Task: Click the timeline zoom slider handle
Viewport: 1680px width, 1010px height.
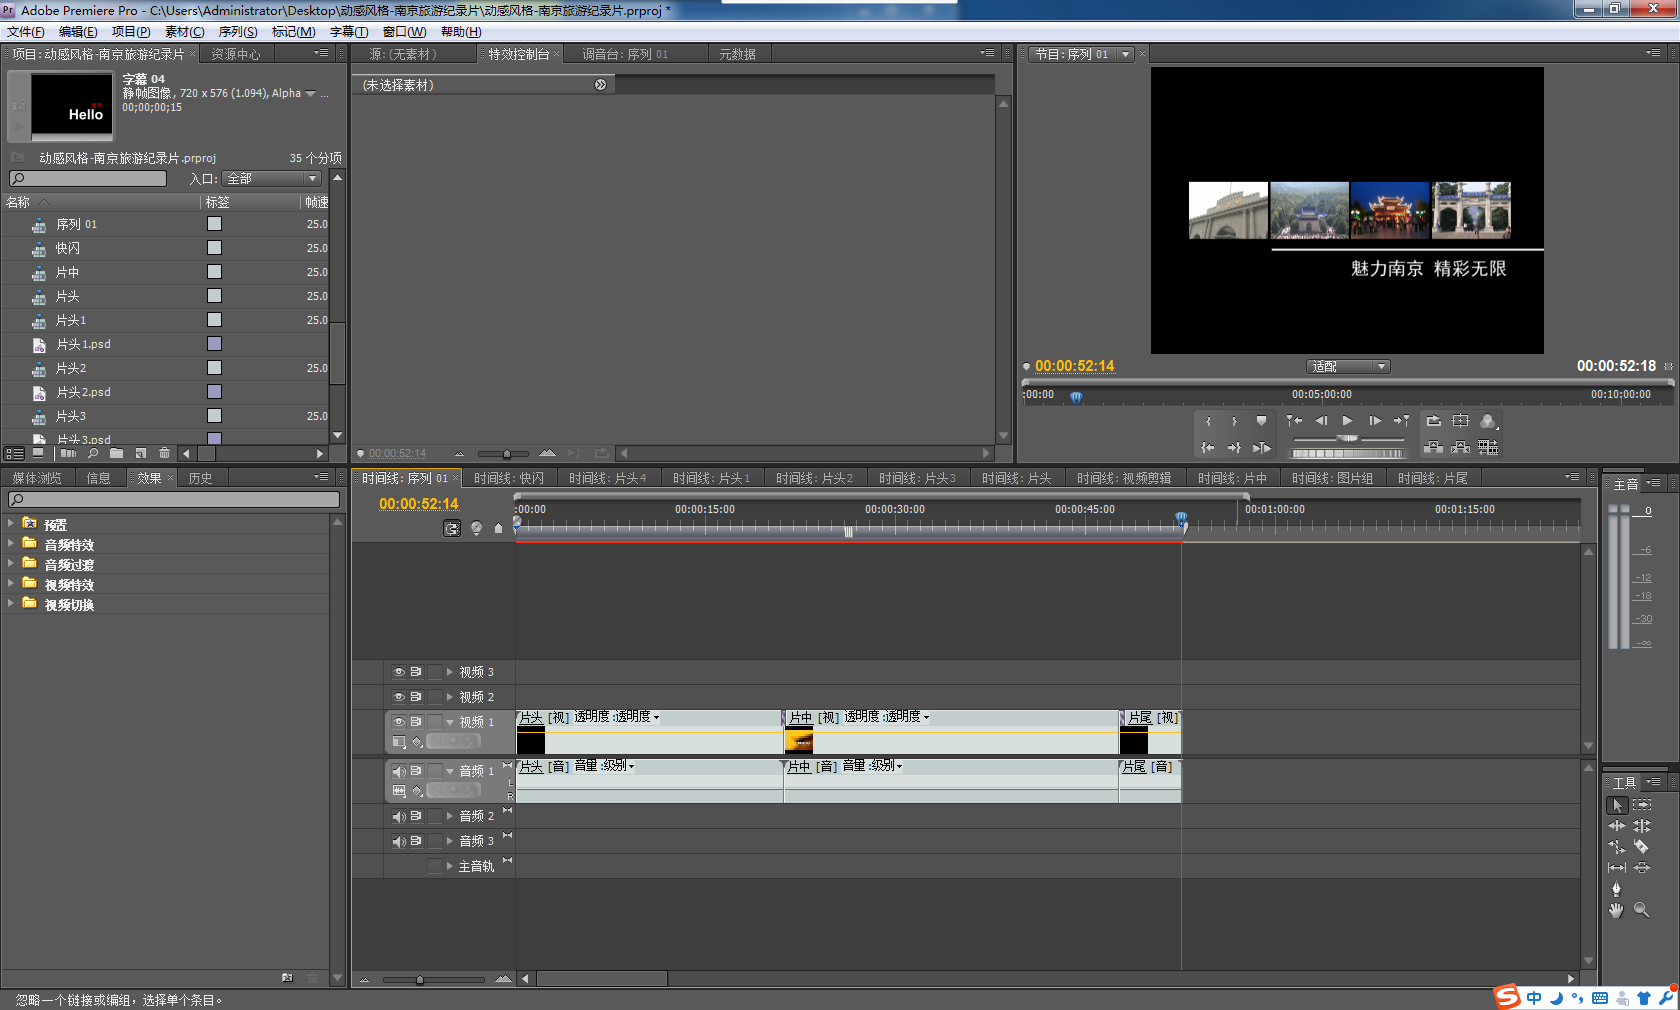Action: [420, 979]
